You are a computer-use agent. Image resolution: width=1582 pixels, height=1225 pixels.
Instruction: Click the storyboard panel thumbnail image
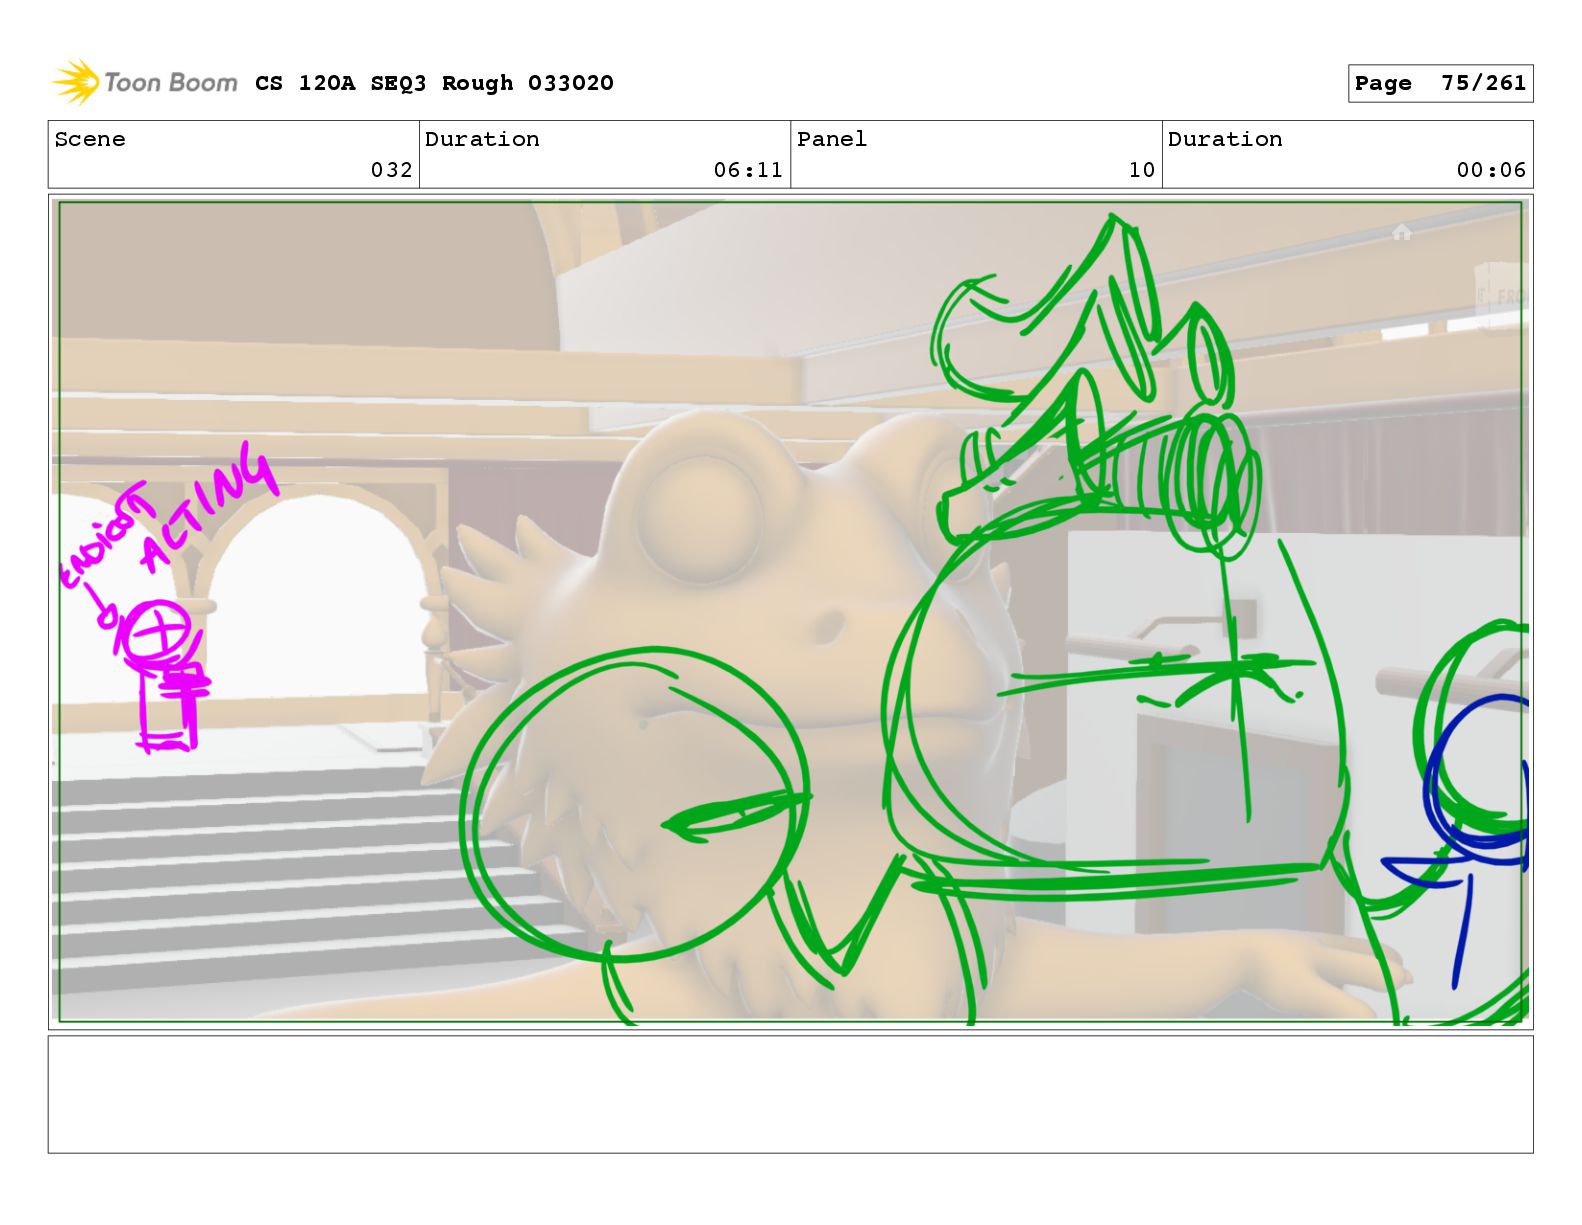coord(790,612)
